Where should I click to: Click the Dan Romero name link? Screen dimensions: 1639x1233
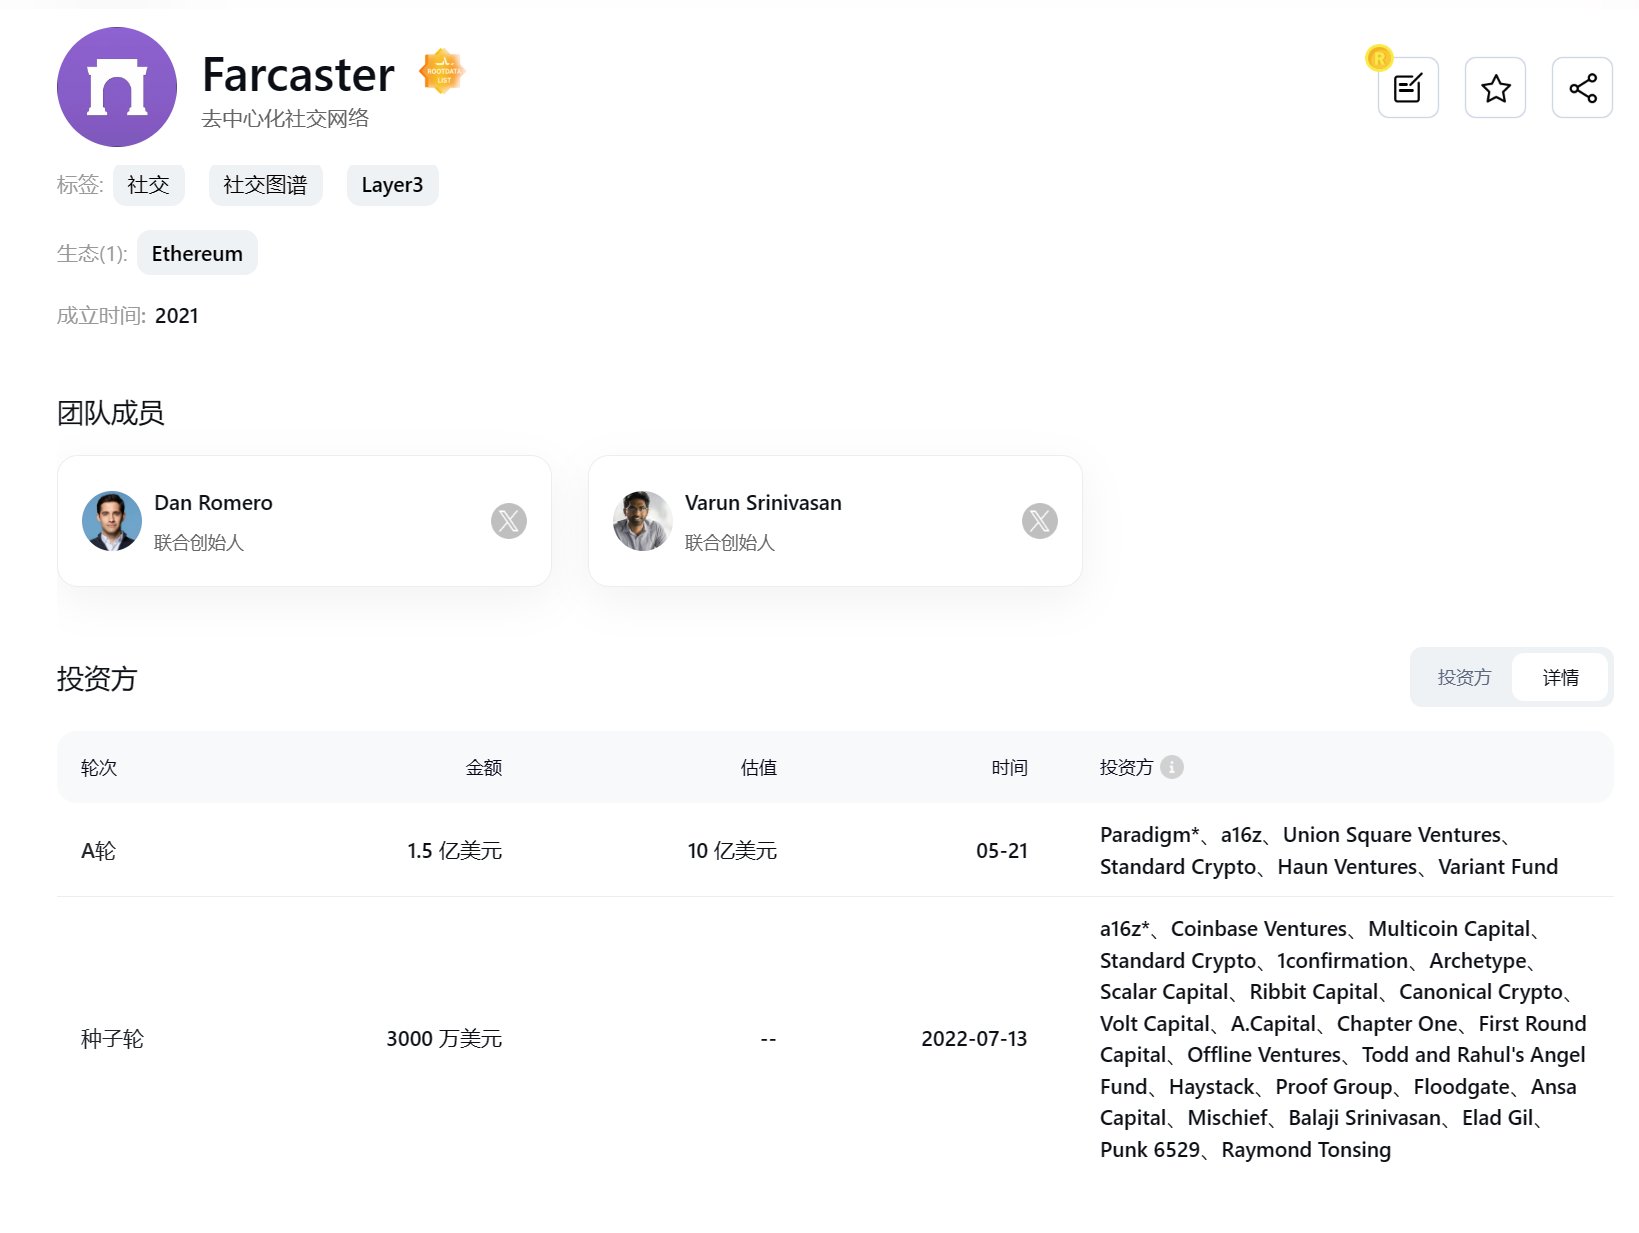pos(213,503)
